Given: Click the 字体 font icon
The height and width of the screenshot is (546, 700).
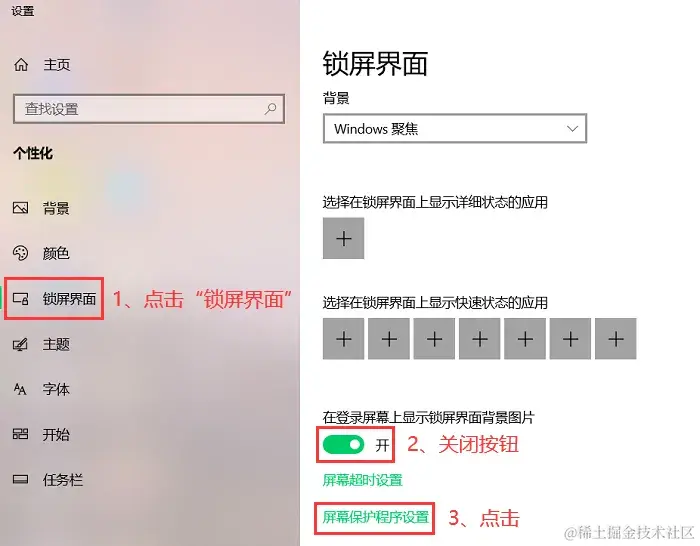Looking at the screenshot, I should [x=21, y=389].
